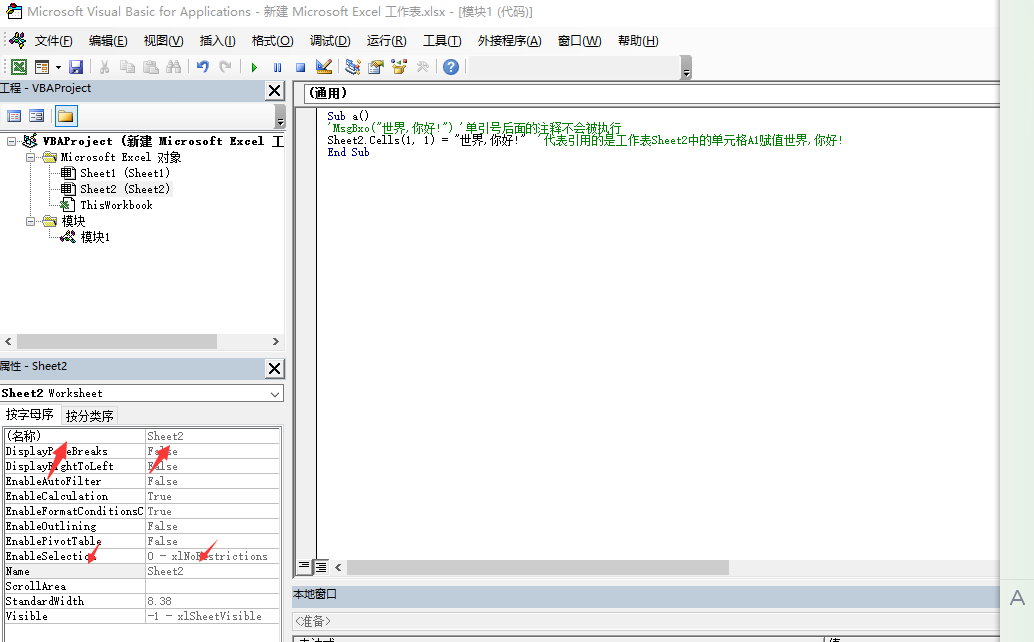Click the Copy toolbar icon
The height and width of the screenshot is (642, 1034).
coord(127,67)
